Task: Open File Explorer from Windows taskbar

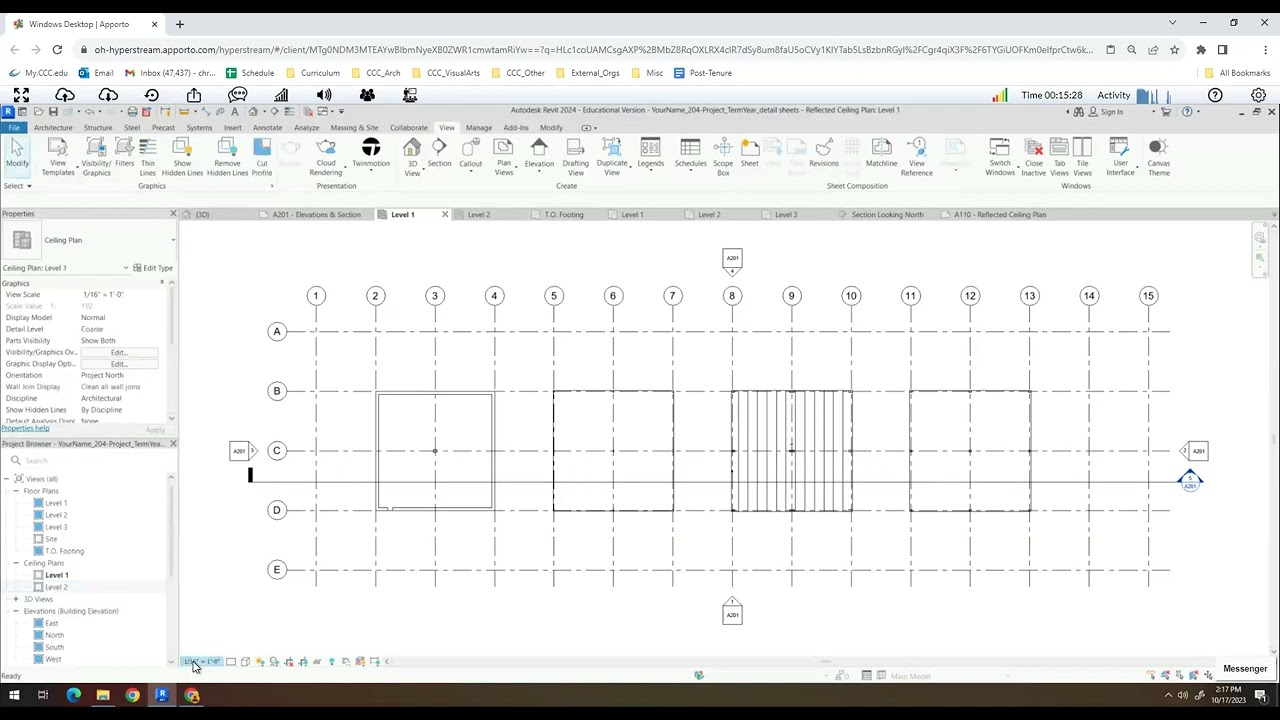Action: point(103,695)
